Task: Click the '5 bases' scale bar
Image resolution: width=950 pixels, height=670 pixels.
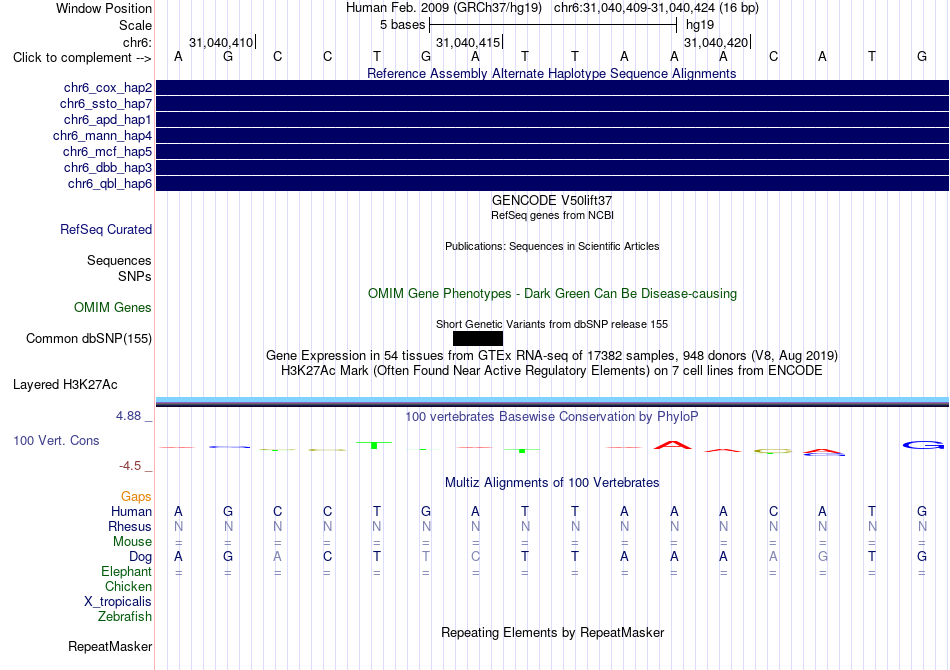Action: 552,25
